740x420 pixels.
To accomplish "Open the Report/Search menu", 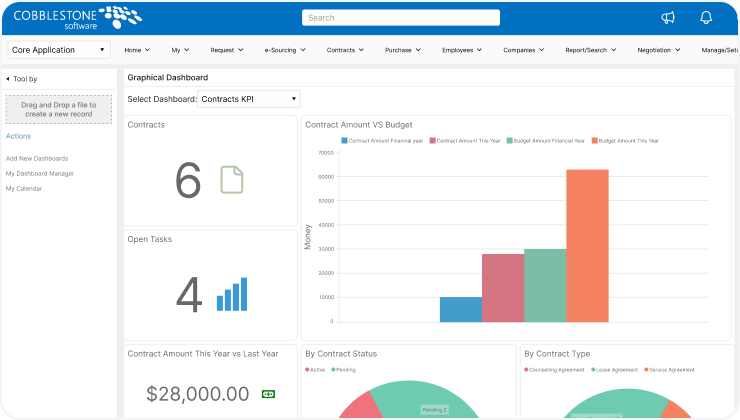I will point(587,49).
